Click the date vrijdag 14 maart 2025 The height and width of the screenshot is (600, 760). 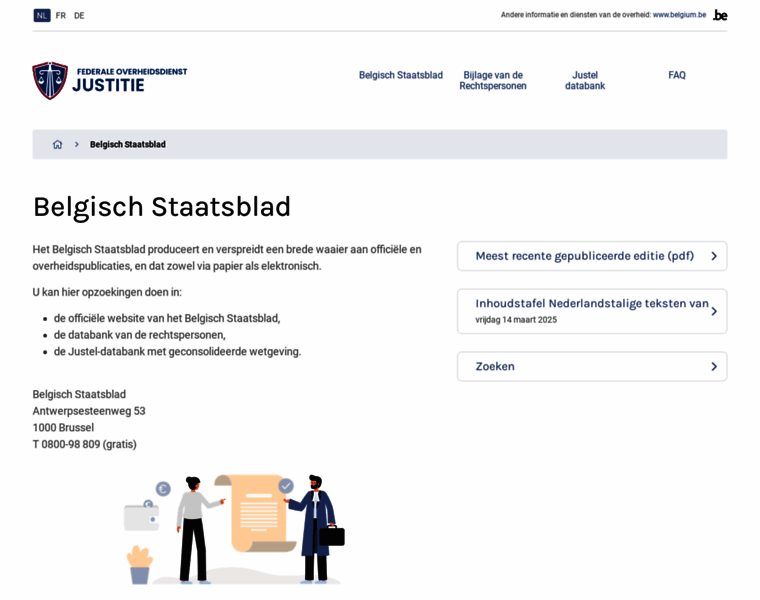[x=516, y=320]
